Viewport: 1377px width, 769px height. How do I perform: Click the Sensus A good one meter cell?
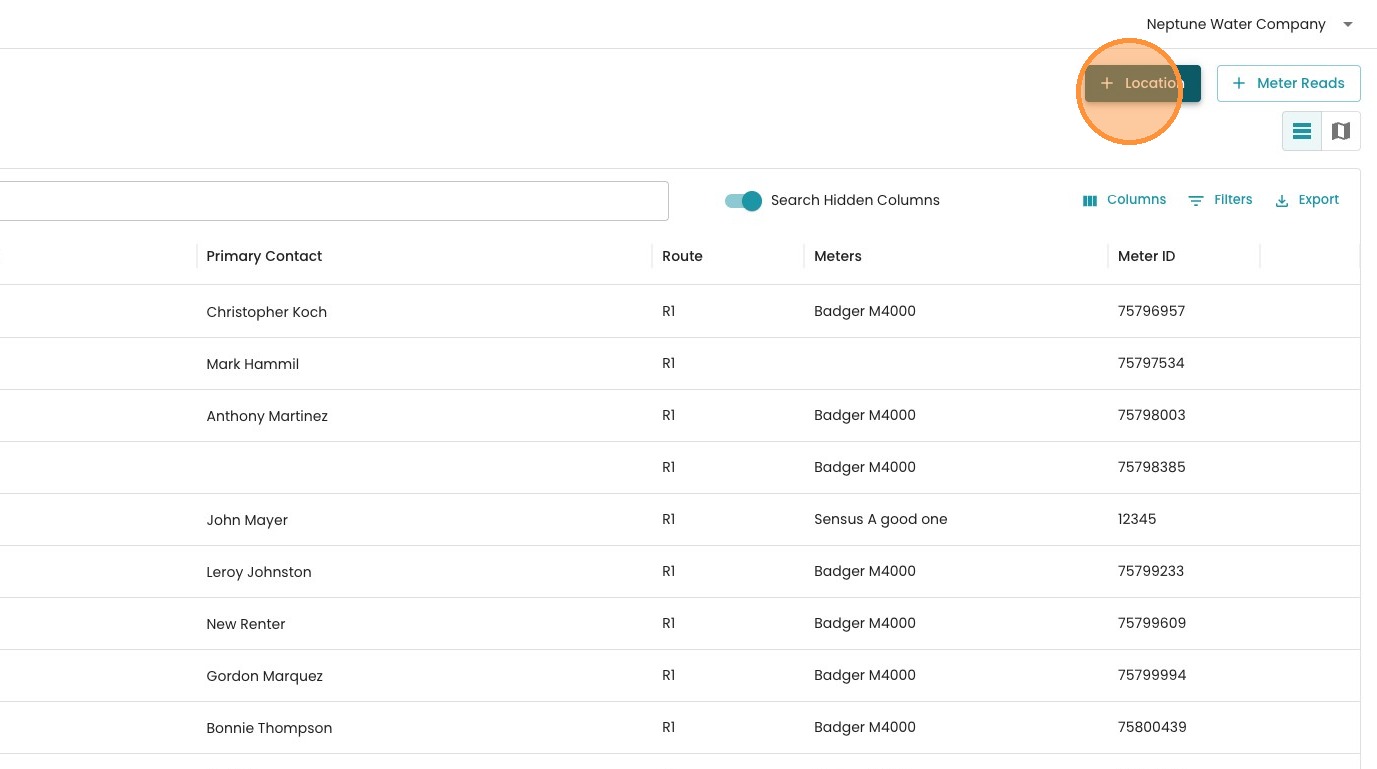point(880,519)
